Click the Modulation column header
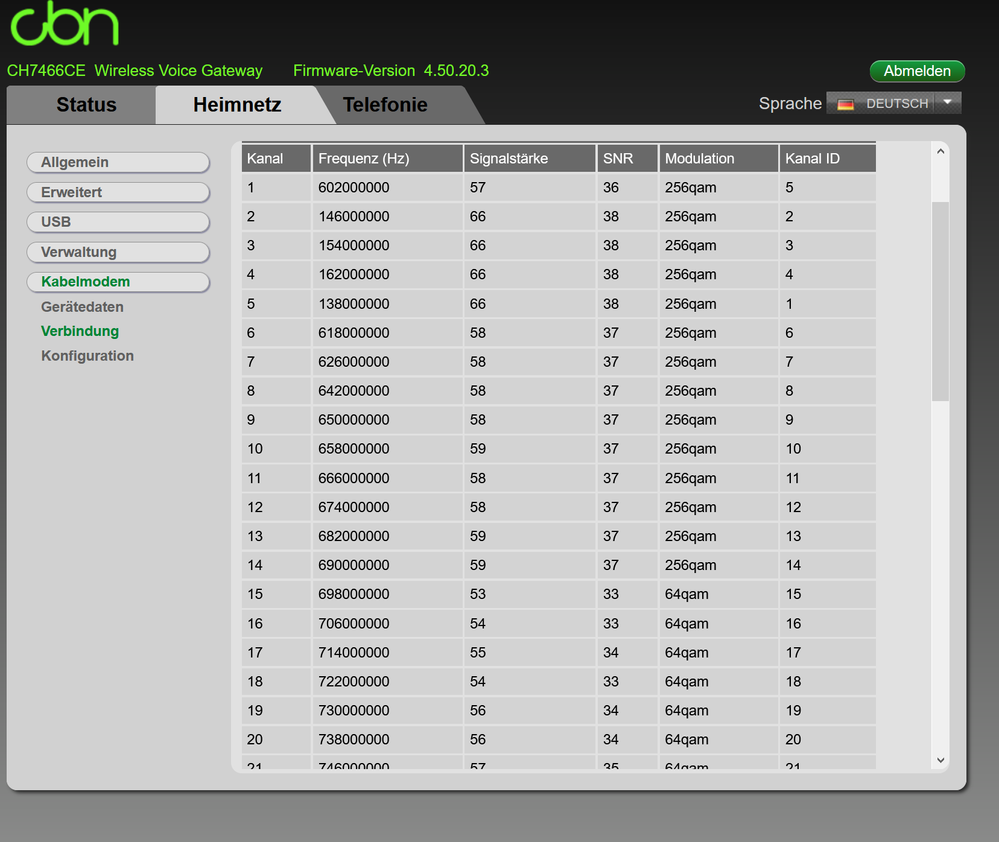 719,159
